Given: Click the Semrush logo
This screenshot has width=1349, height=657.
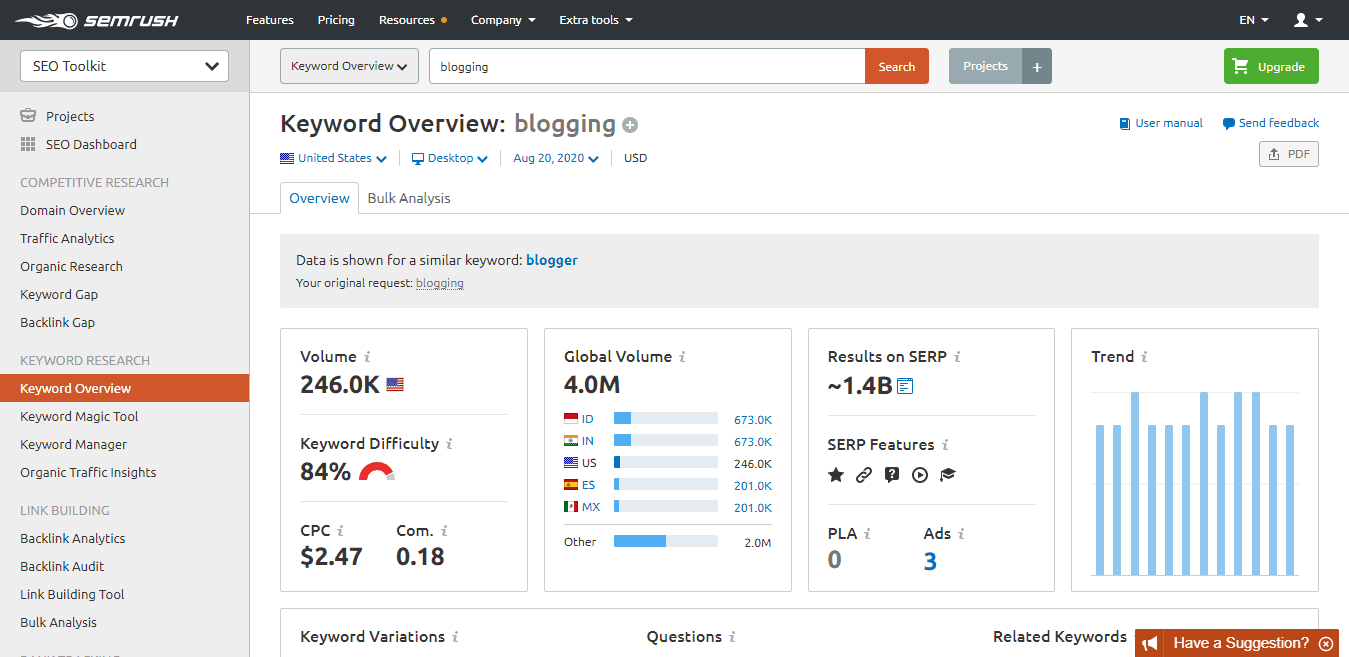Looking at the screenshot, I should click(x=82, y=20).
